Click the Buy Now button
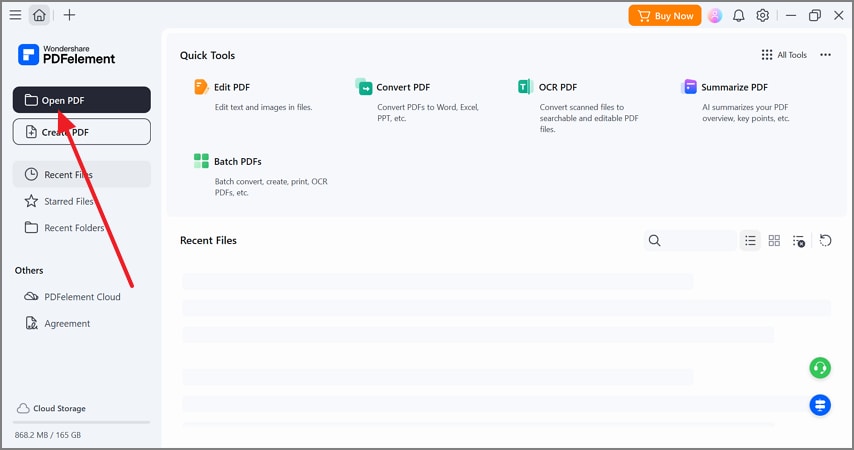This screenshot has width=854, height=450. 664,16
